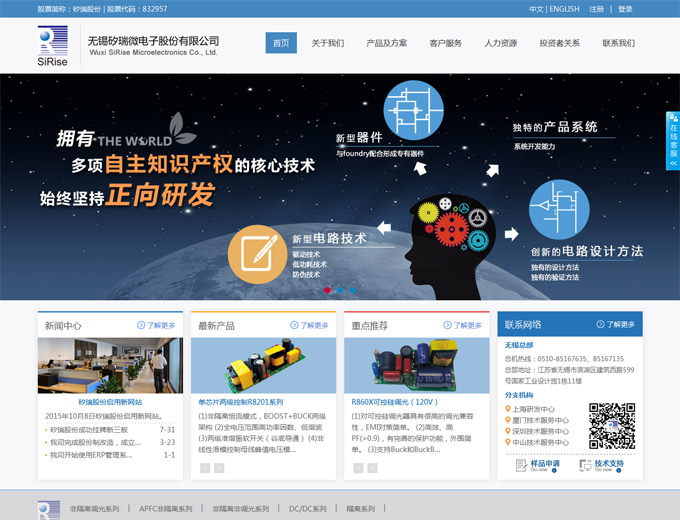Open the 产品及方案 navigation menu
Image resolution: width=680 pixels, height=520 pixels.
(x=386, y=43)
